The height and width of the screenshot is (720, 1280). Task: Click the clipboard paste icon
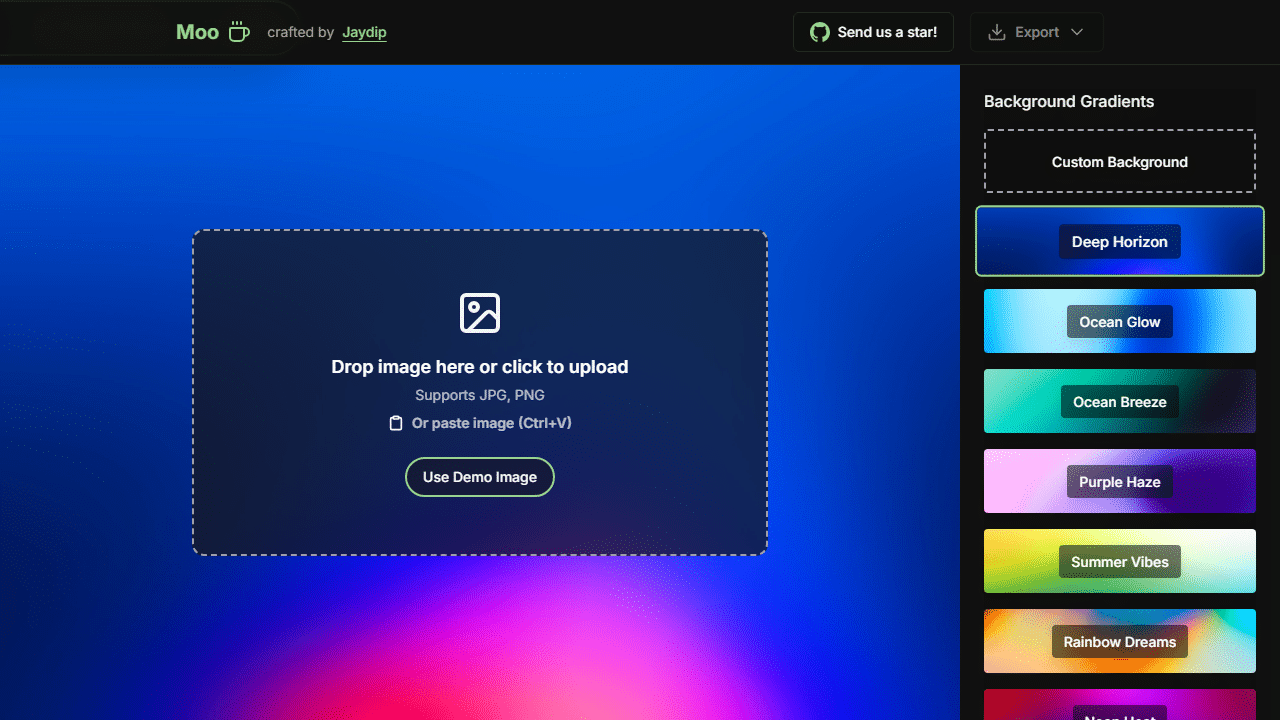point(396,423)
